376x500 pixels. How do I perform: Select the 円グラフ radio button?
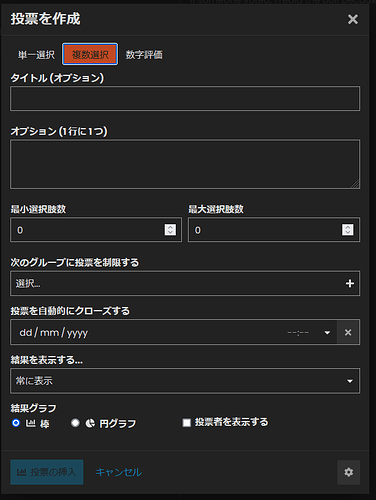[75, 423]
